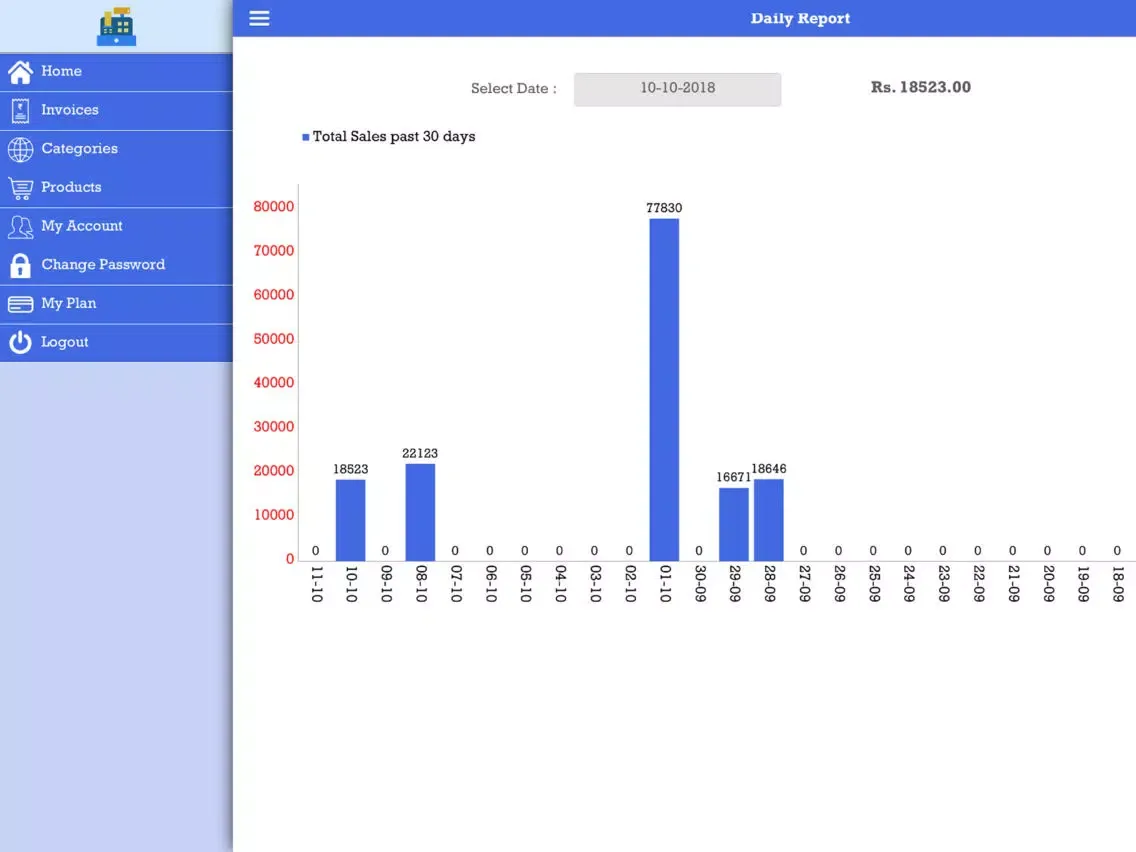Click the 18523 bar for 10-10
Viewport: 1136px width, 852px height.
pos(350,519)
